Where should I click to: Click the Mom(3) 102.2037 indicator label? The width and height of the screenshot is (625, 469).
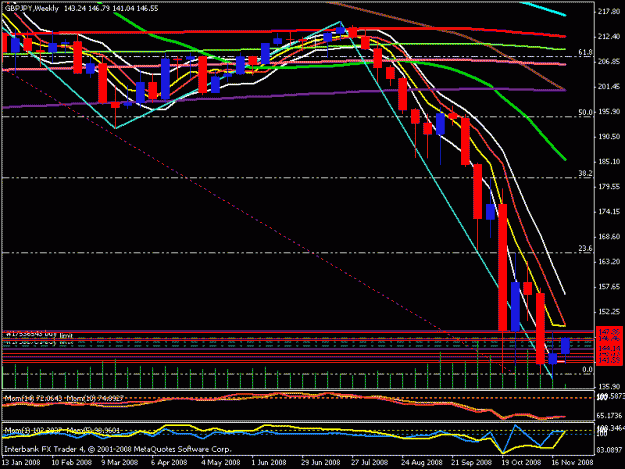[32, 431]
